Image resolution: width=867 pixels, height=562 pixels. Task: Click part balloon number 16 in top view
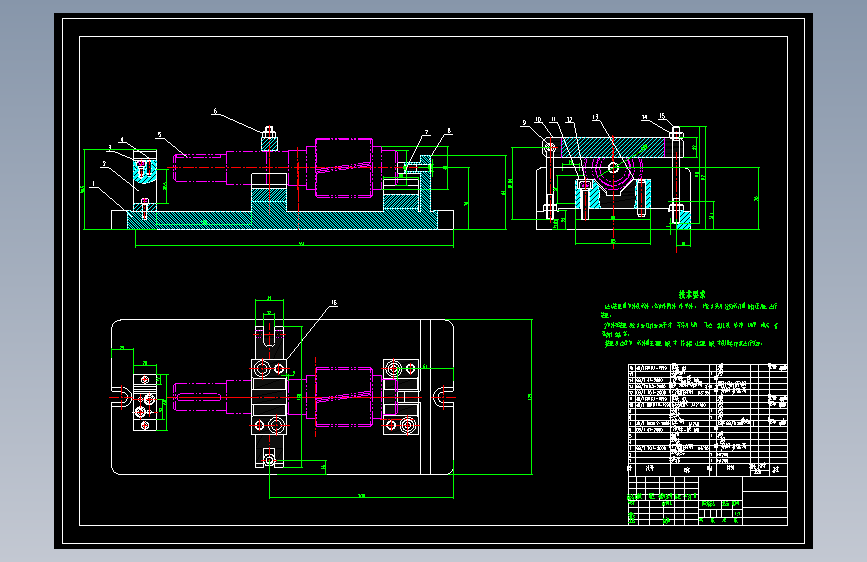coord(334,303)
